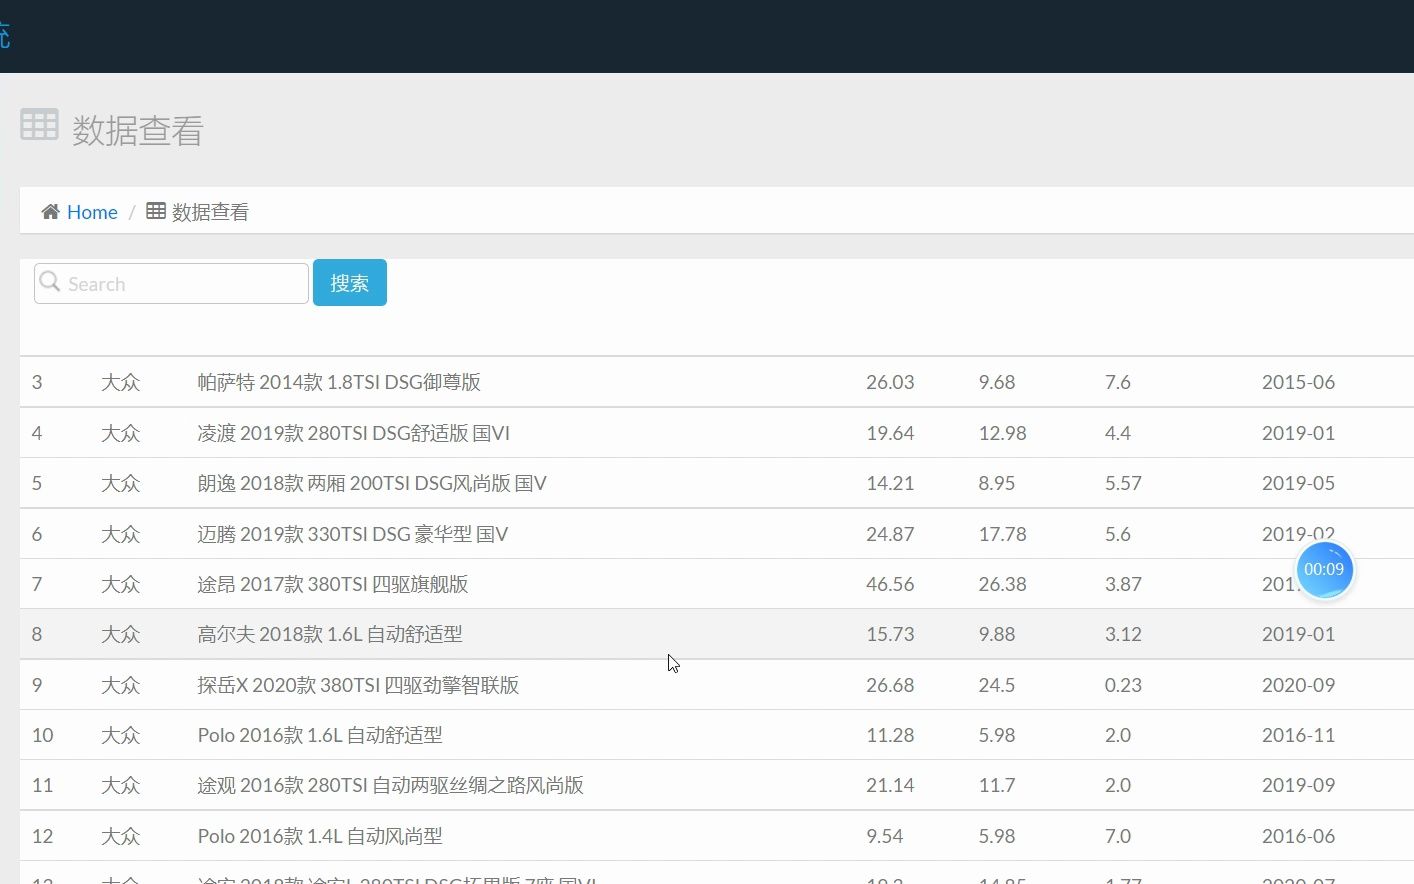Viewport: 1414px width, 884px height.
Task: Click price cell 9.54
Action: (x=885, y=836)
